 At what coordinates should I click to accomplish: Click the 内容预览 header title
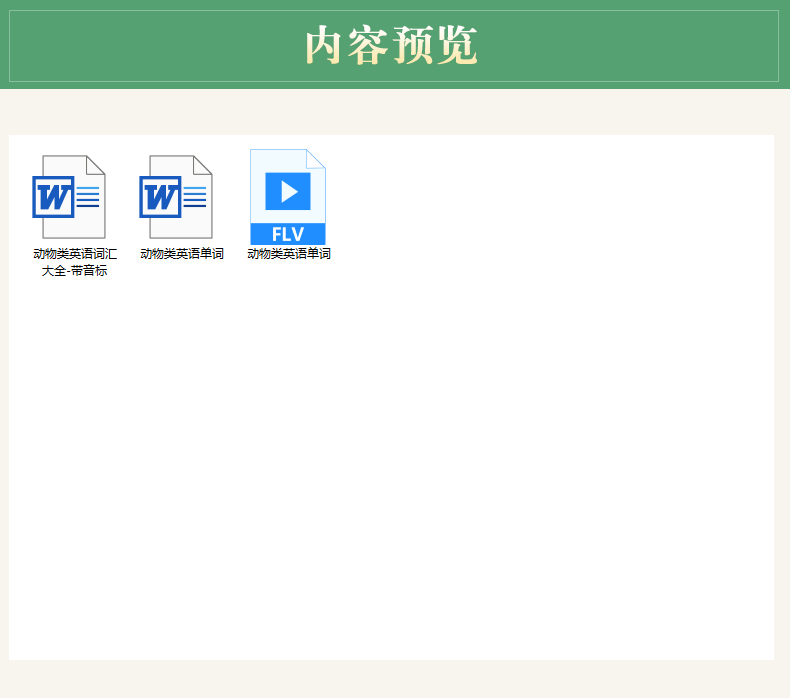click(391, 45)
